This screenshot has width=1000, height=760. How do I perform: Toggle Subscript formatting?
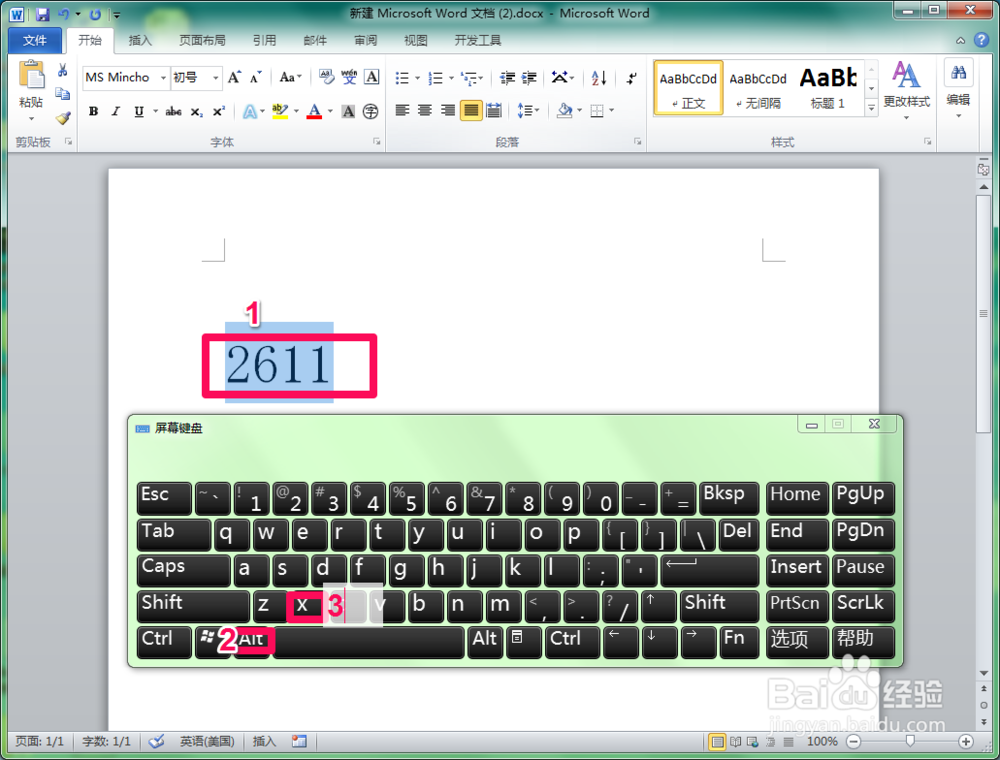click(x=197, y=112)
